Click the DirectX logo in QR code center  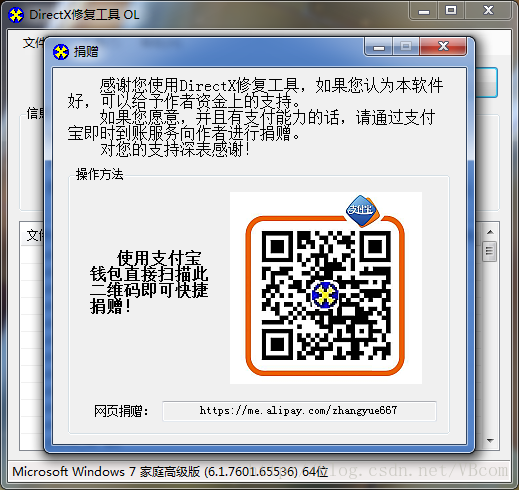[x=325, y=295]
